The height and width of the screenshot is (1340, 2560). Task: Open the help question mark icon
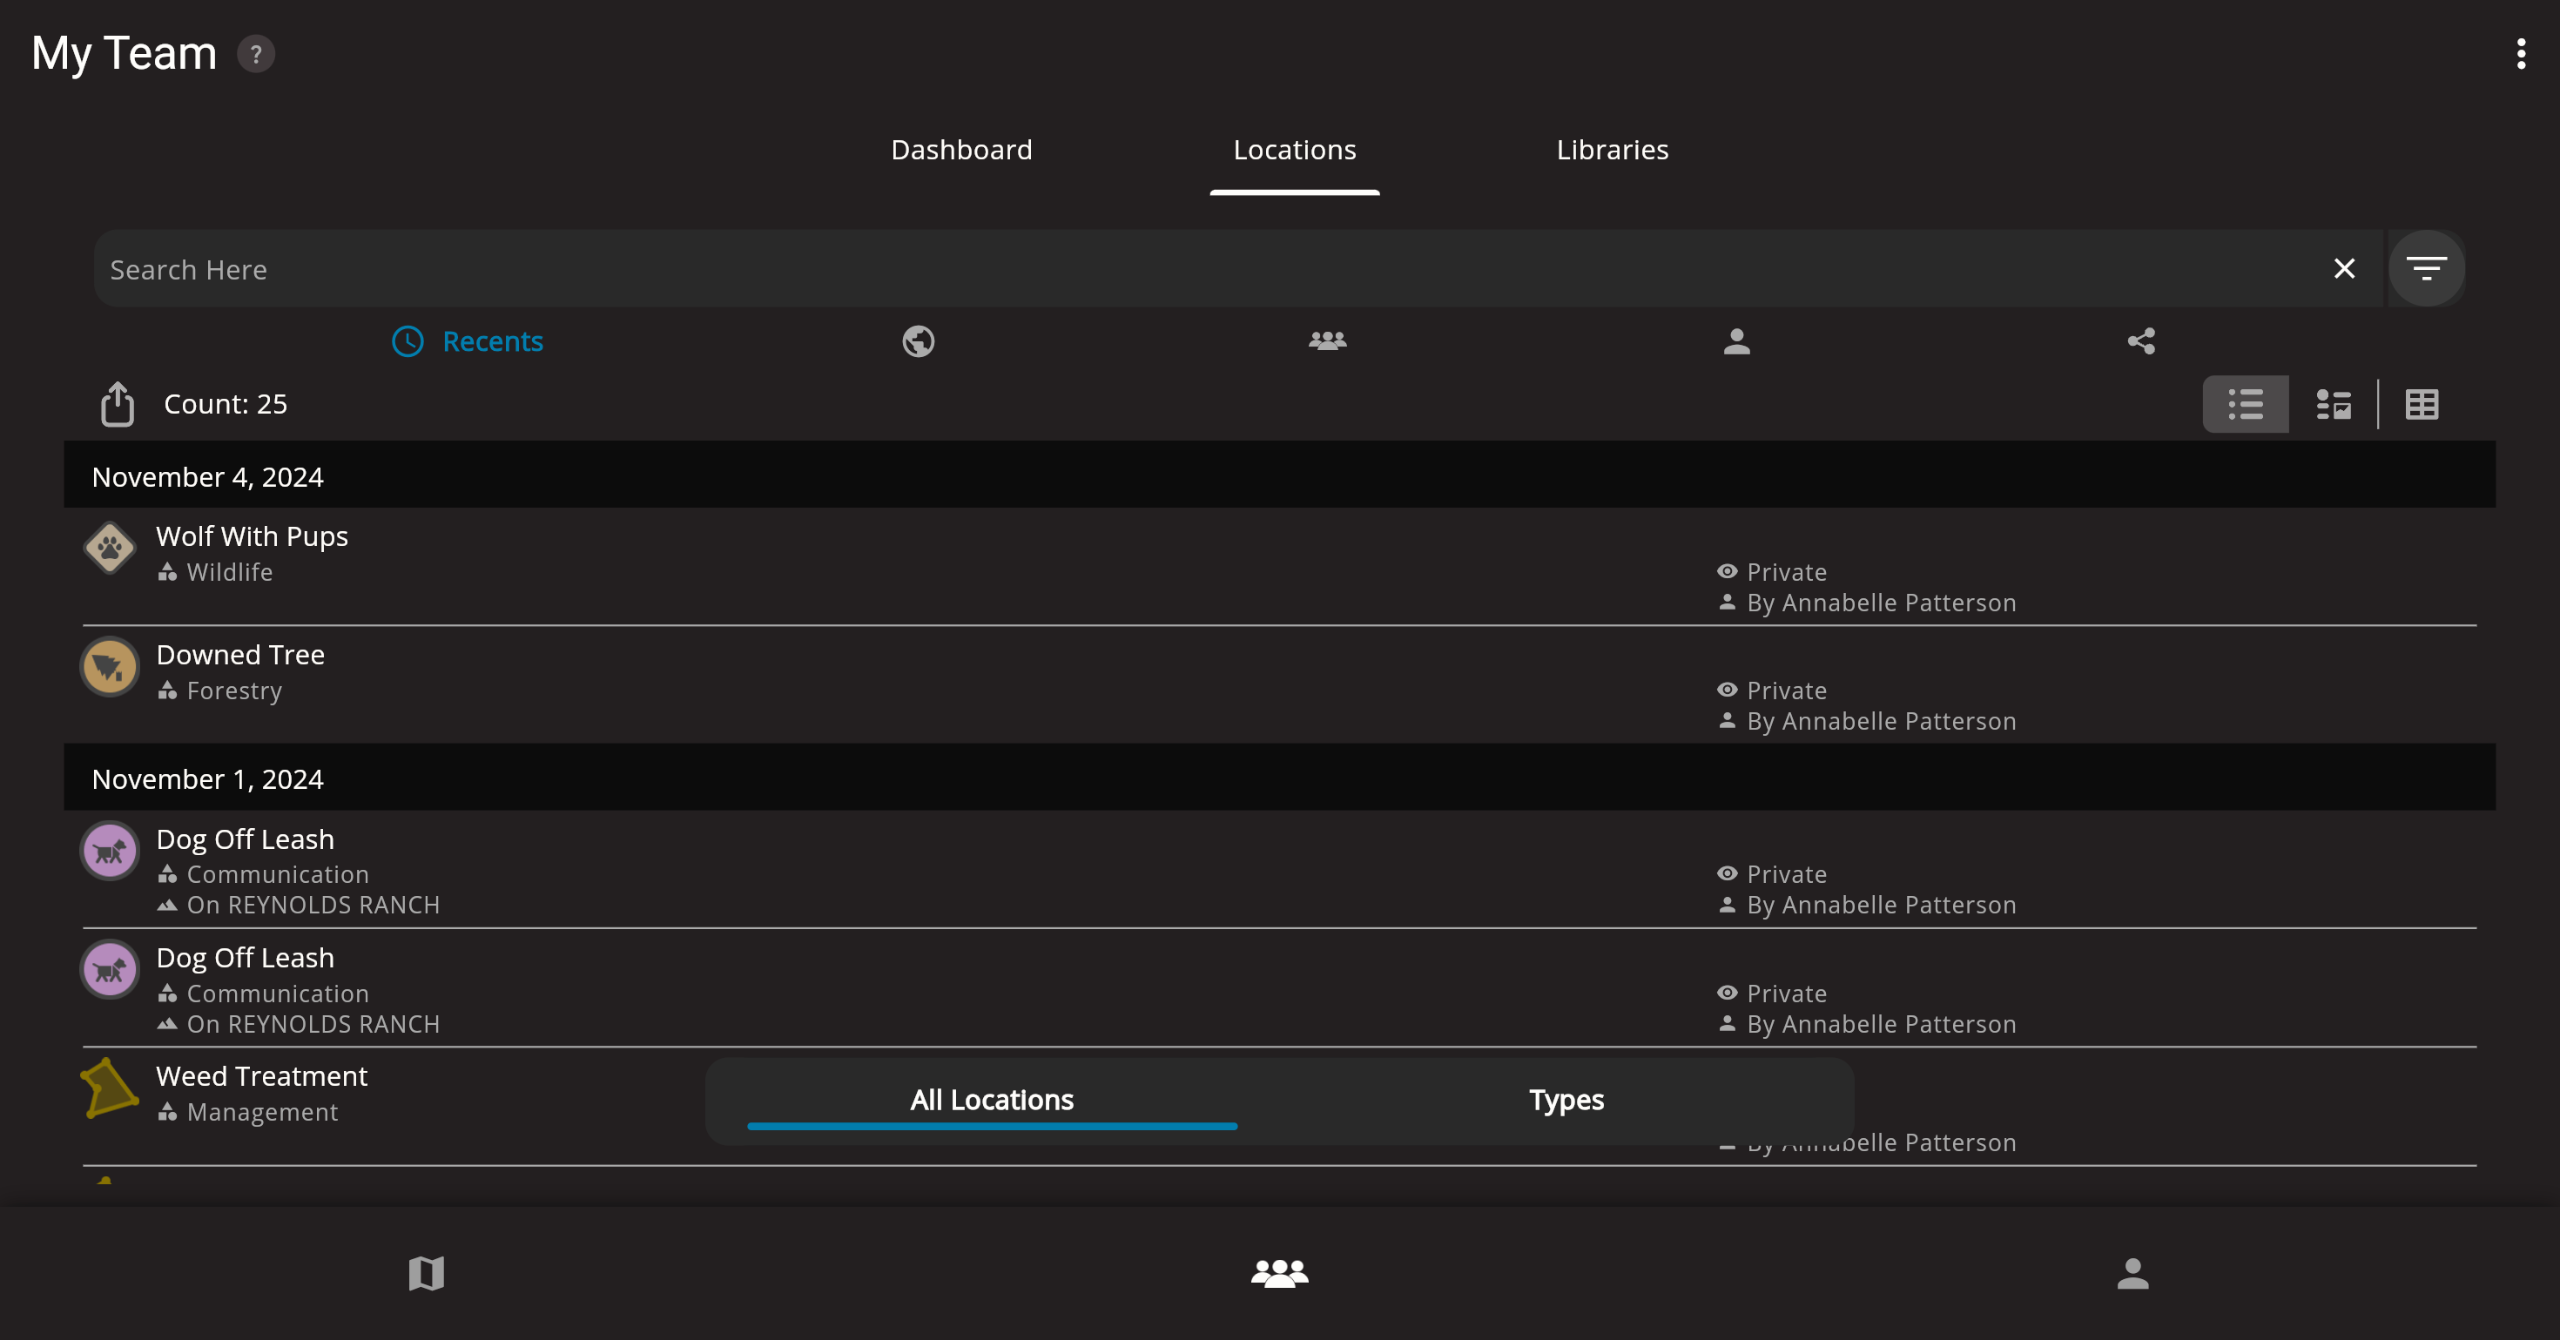pyautogui.click(x=256, y=54)
